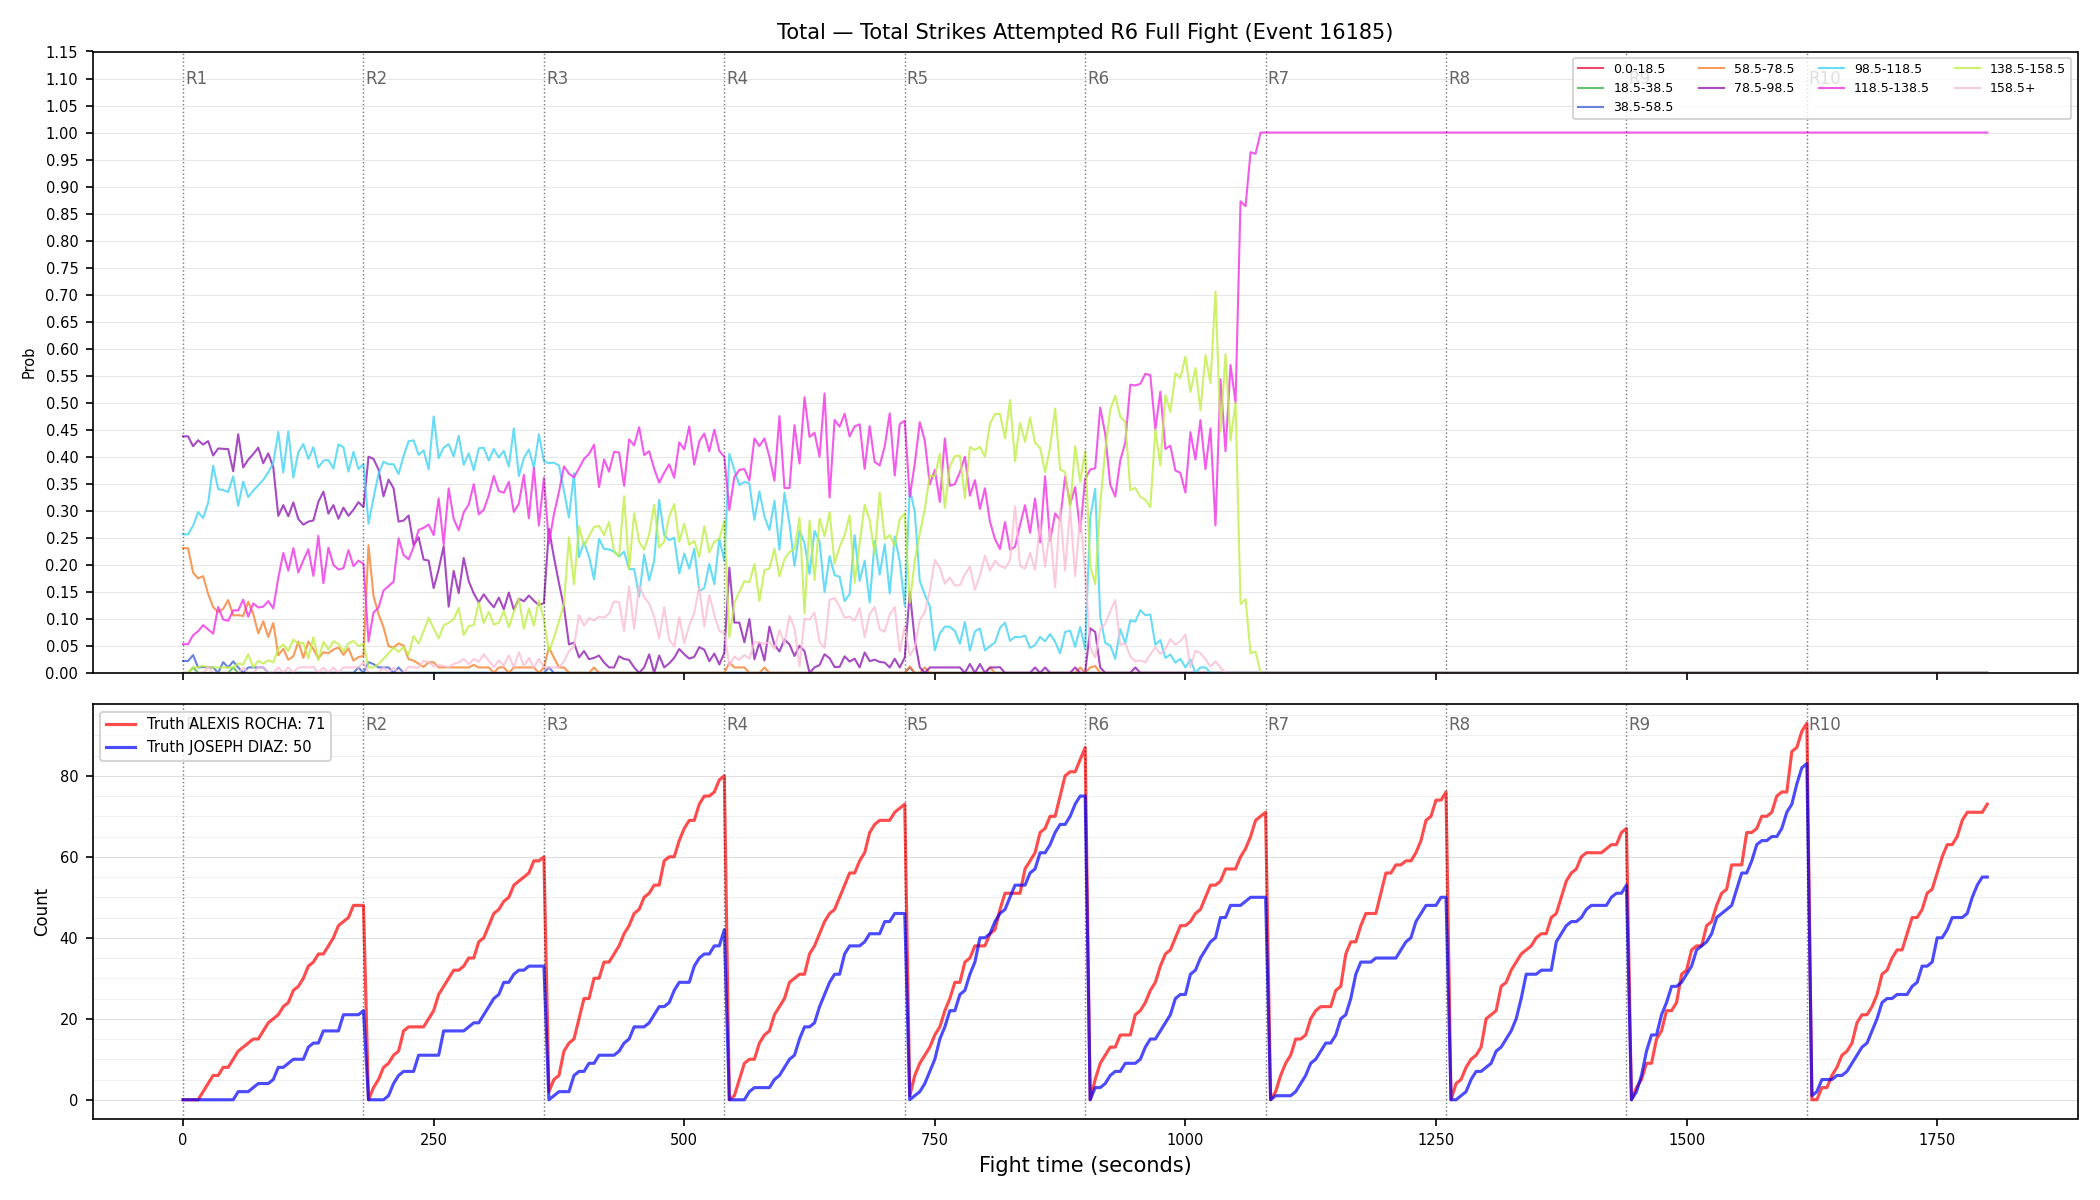The height and width of the screenshot is (1200, 2100).
Task: Click the R3 round label in Count chart
Action: [x=557, y=724]
